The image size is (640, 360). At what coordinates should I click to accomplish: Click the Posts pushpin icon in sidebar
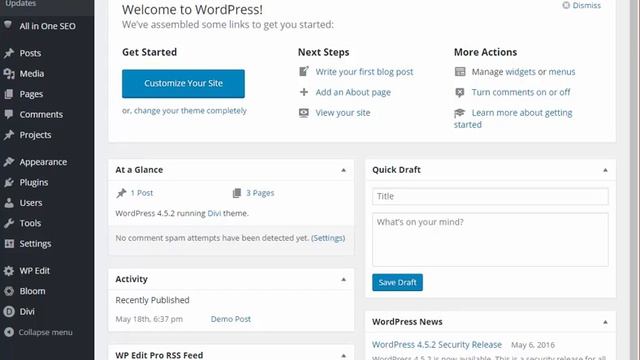point(9,53)
